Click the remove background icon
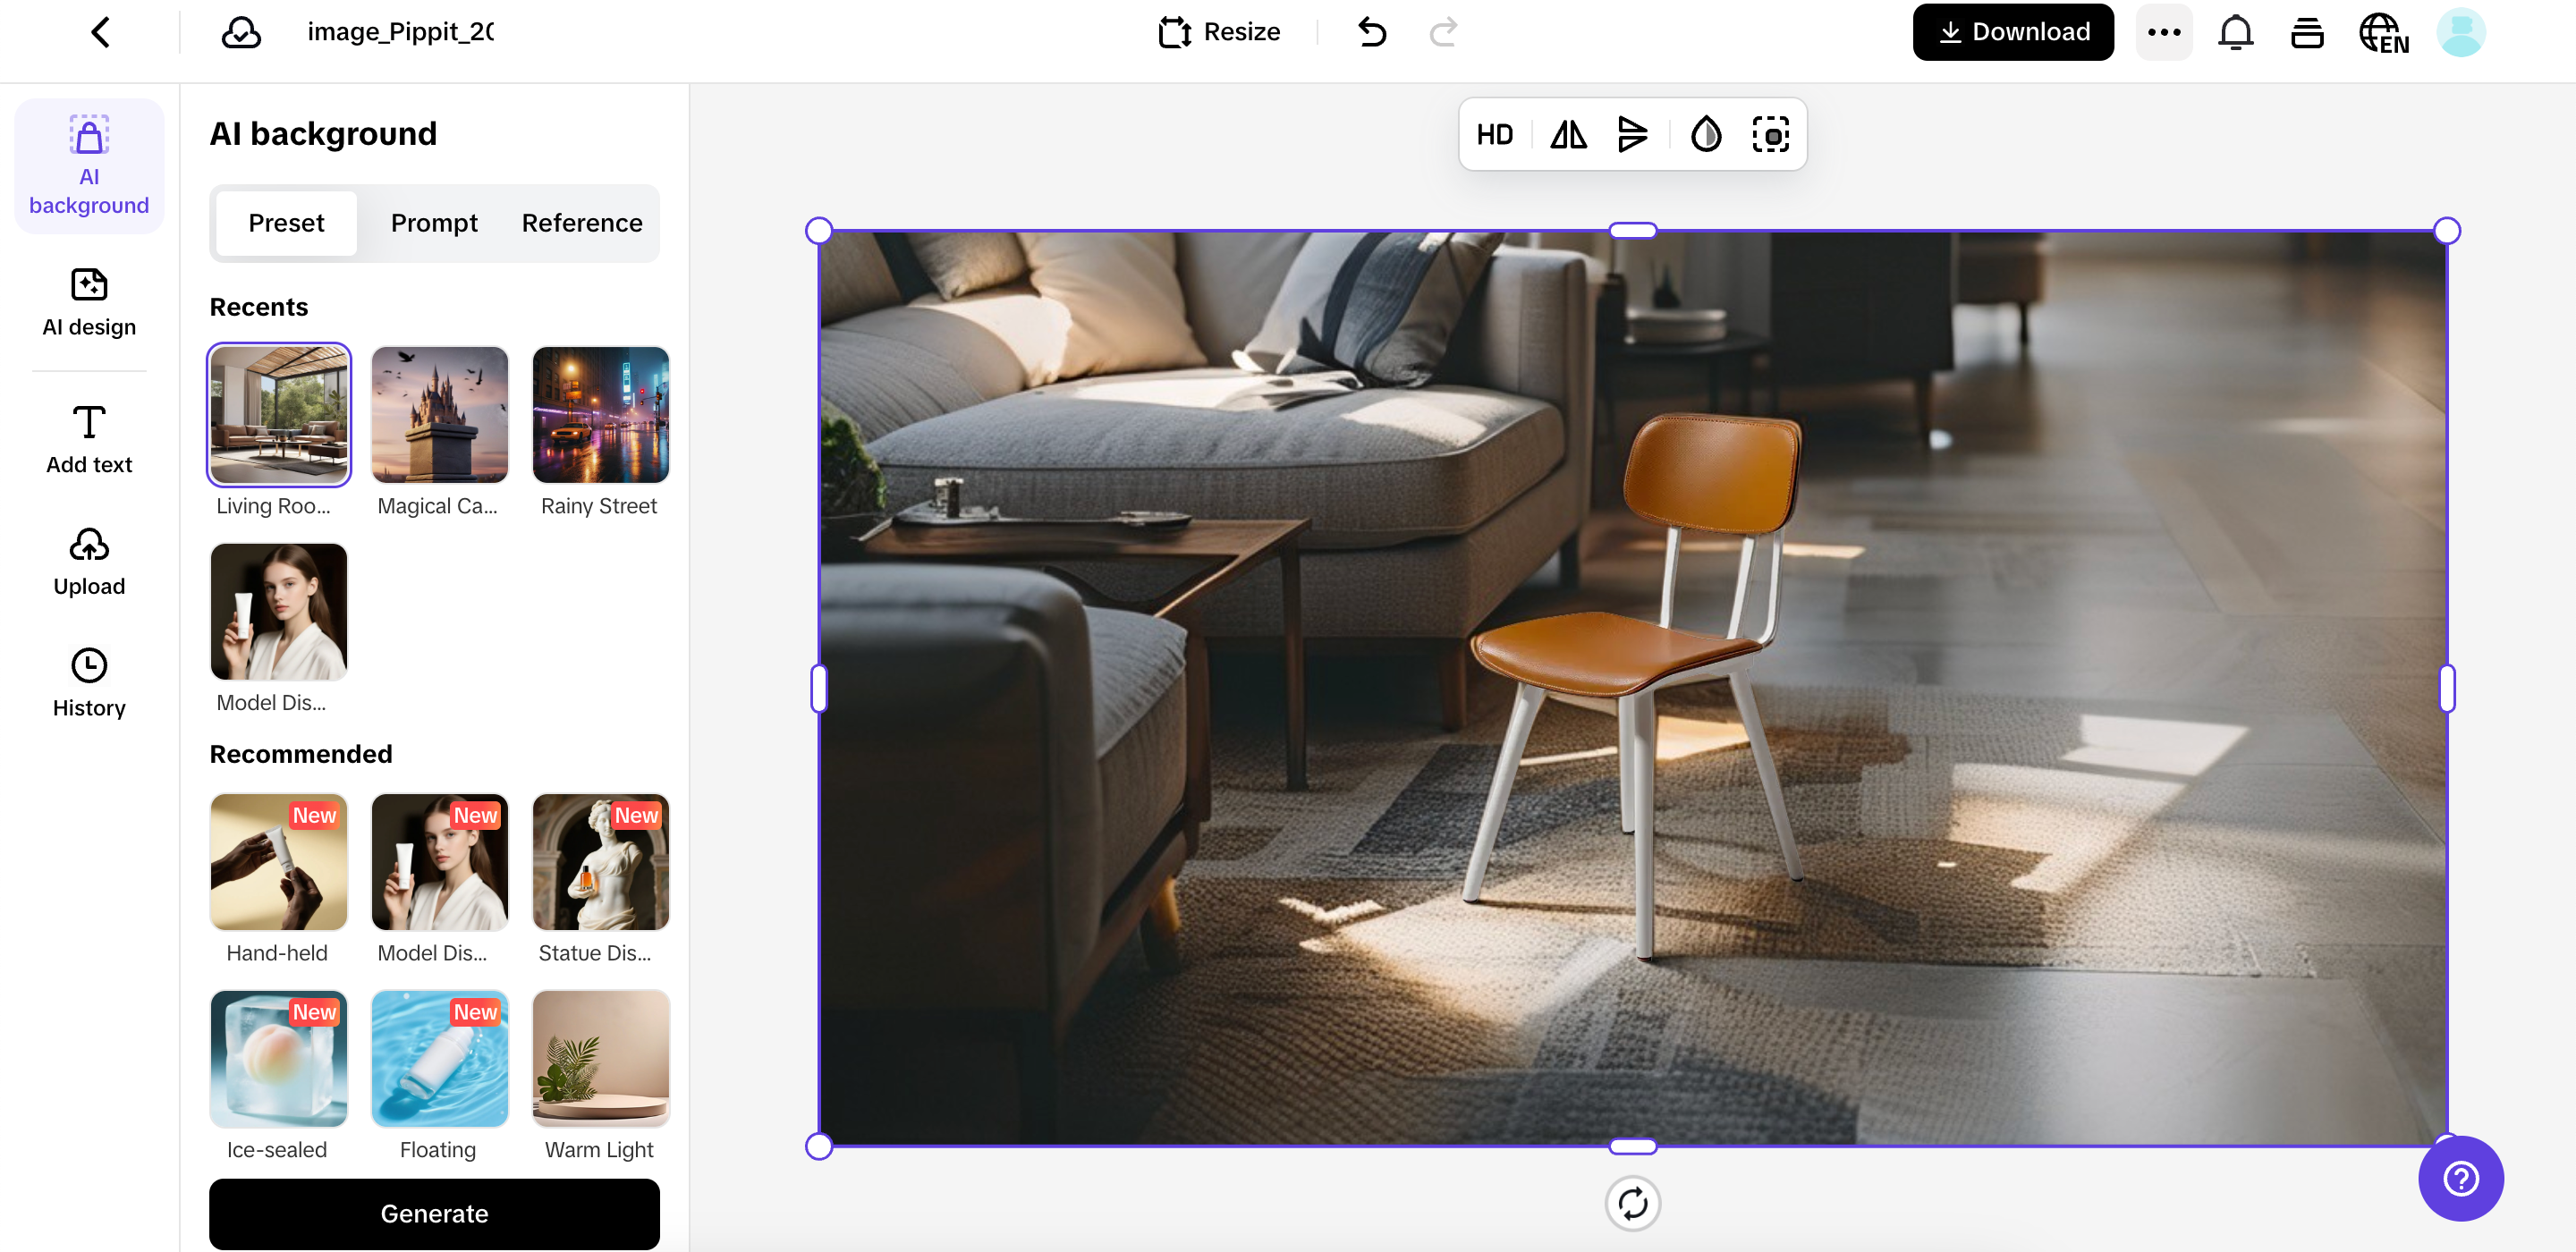This screenshot has width=2576, height=1252. click(1770, 135)
